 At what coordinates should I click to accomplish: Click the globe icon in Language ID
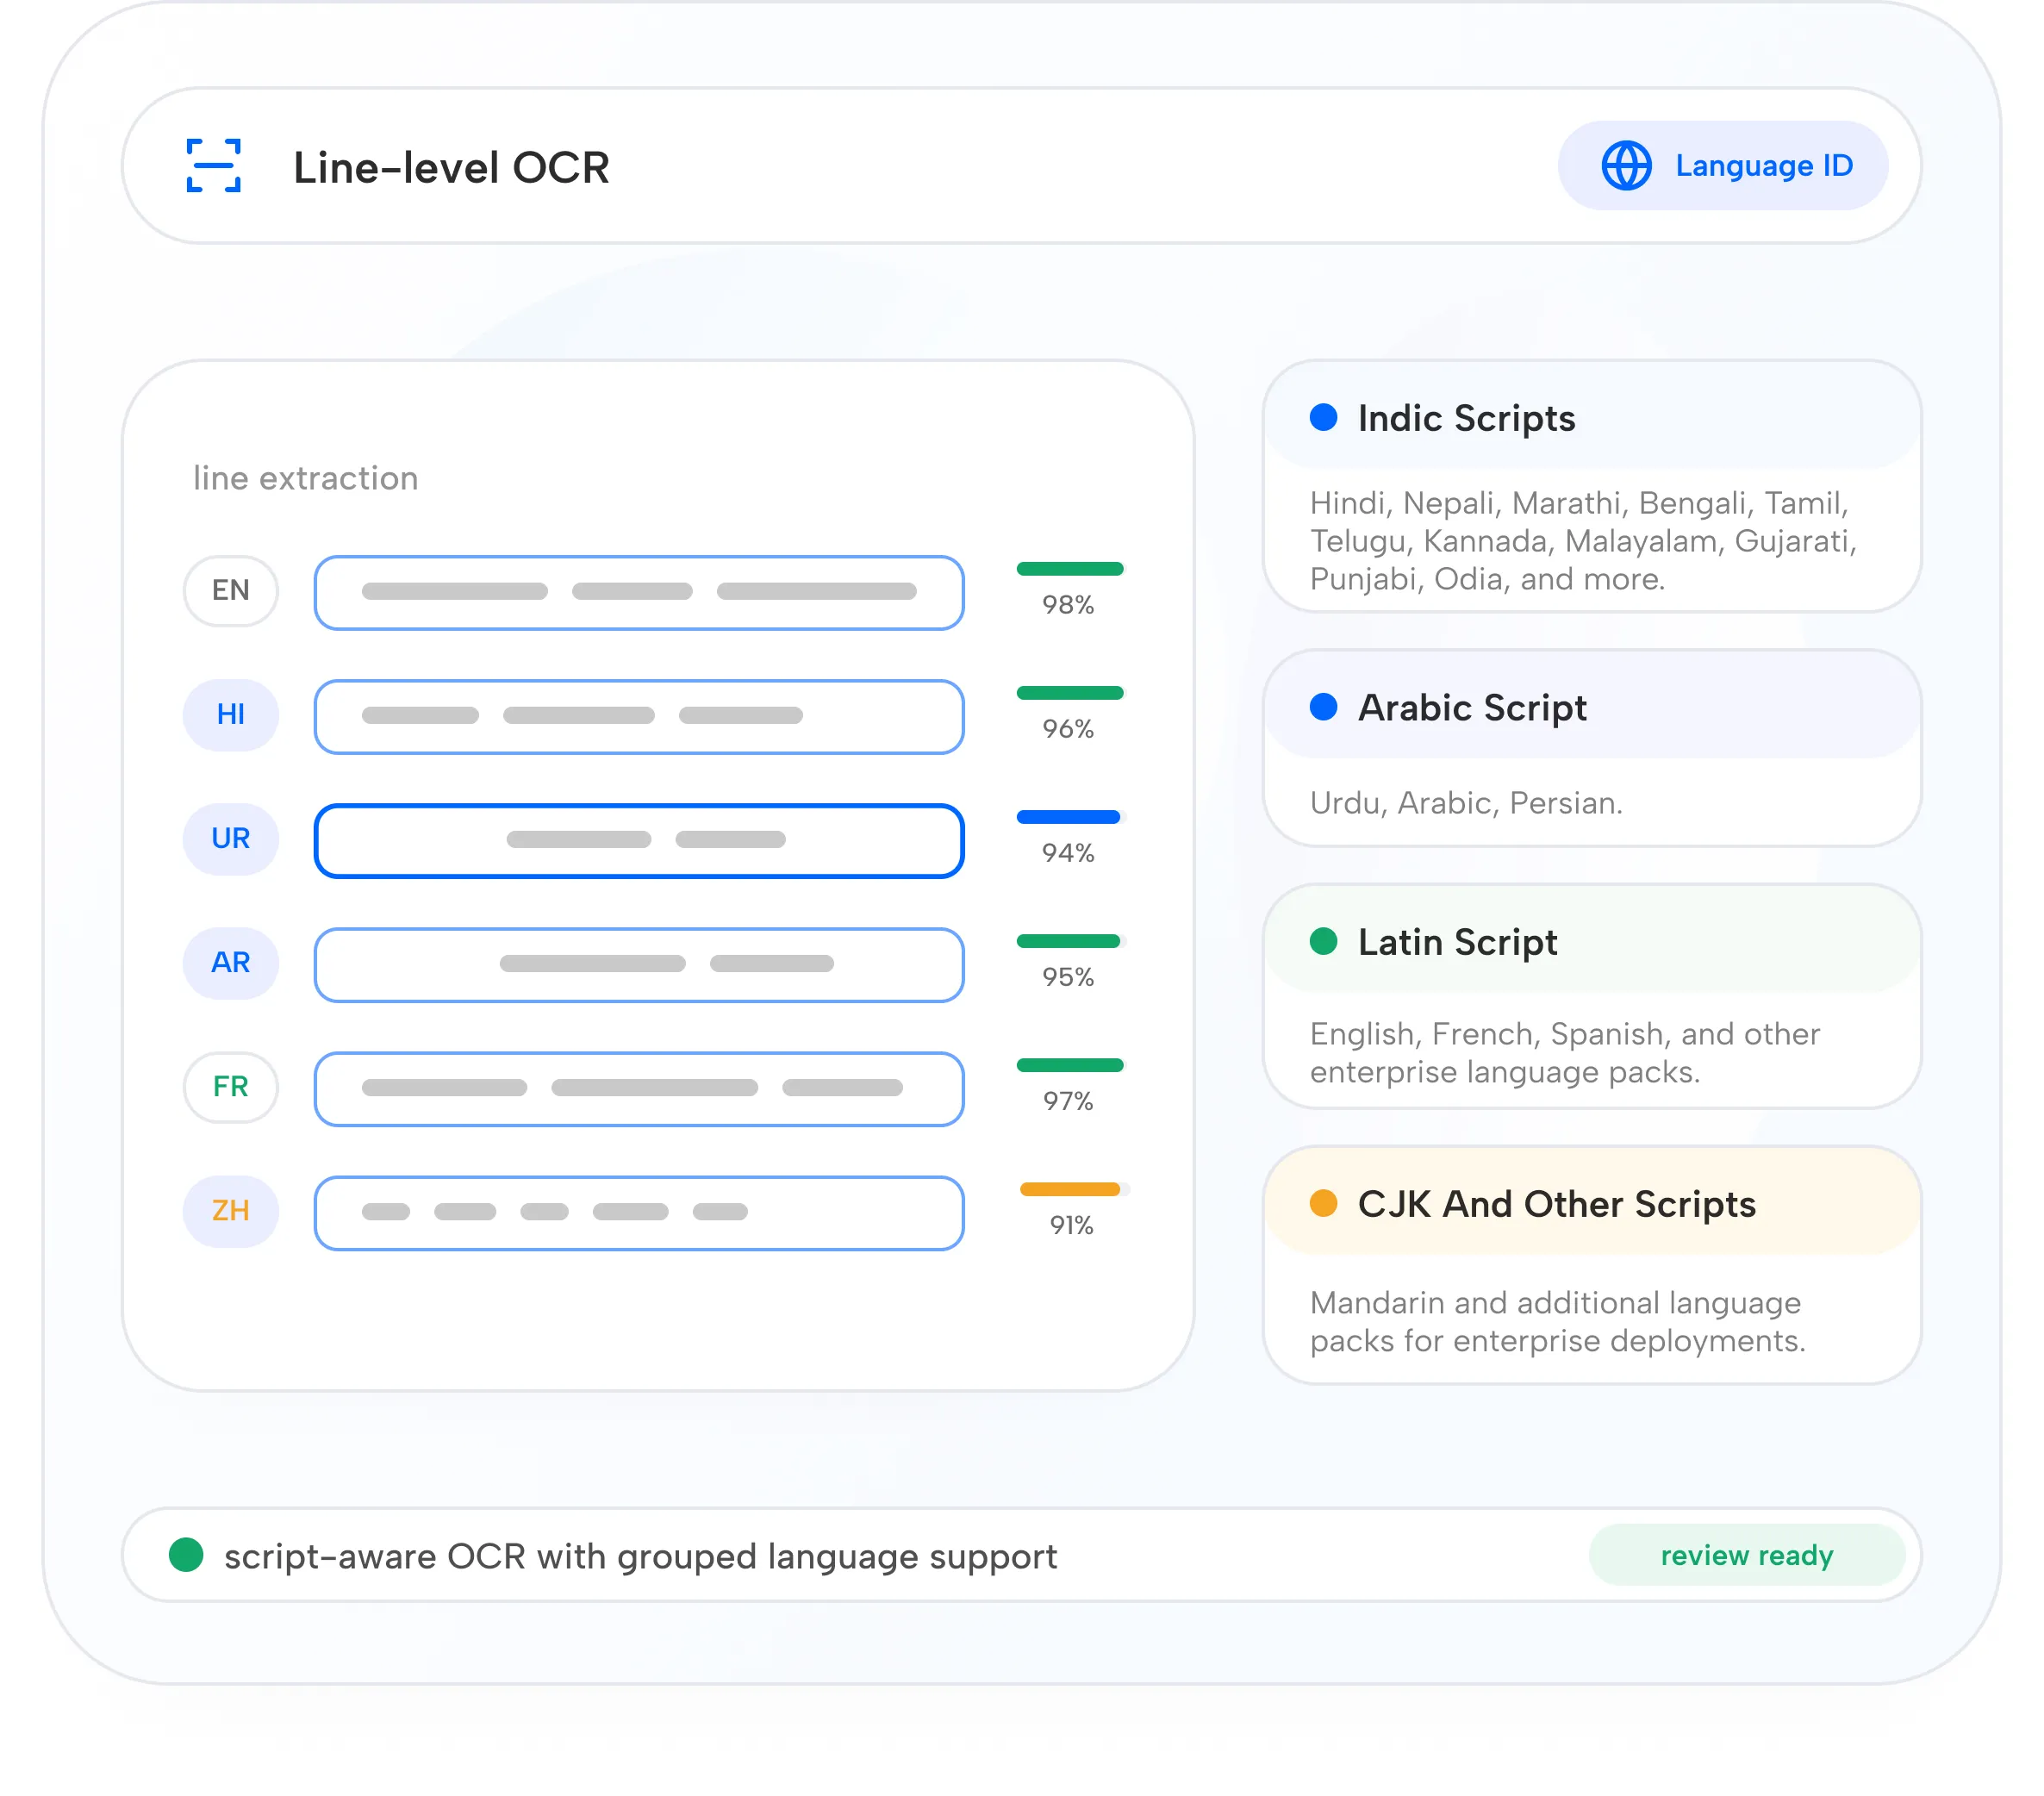pos(1626,166)
